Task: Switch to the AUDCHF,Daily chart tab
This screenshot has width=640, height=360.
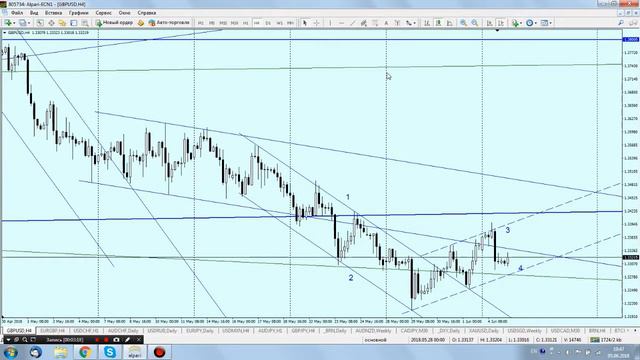Action: 123,331
